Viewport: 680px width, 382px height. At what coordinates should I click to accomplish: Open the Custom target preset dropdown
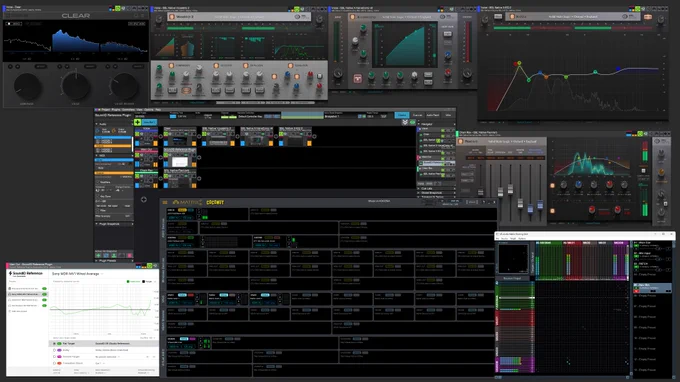click(107, 357)
